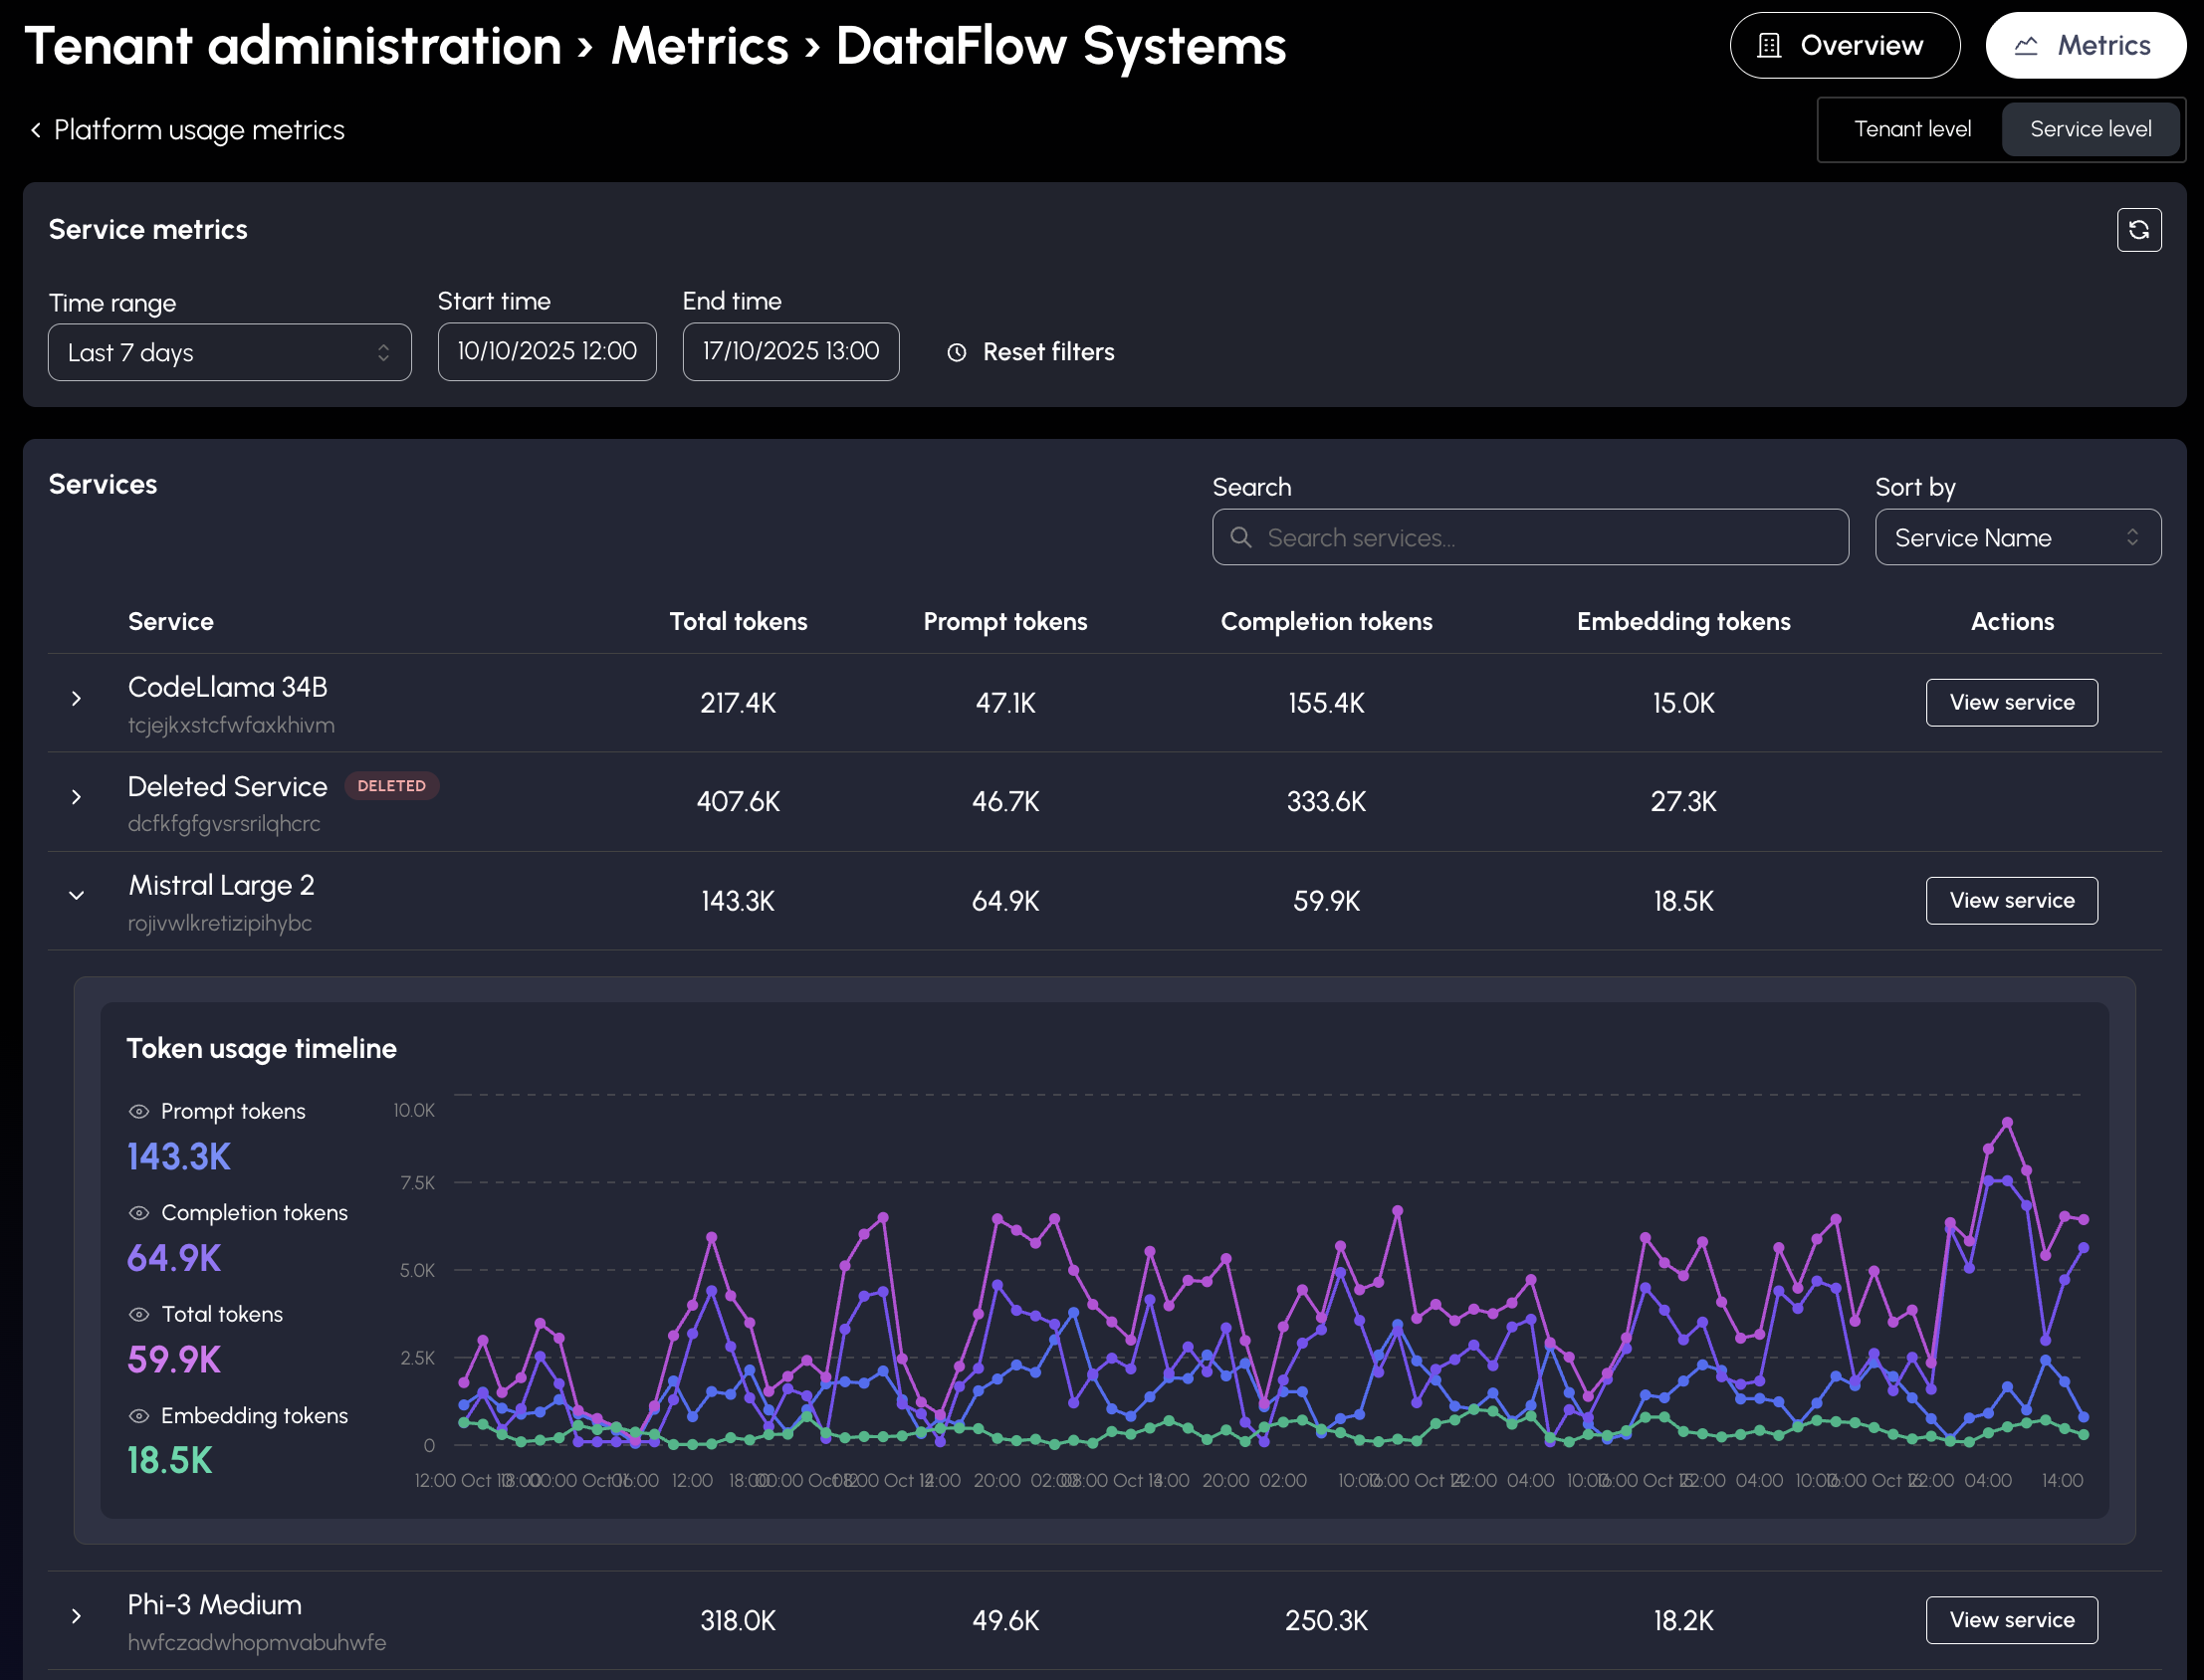Click the 318.0K total tokens value

click(x=738, y=1620)
